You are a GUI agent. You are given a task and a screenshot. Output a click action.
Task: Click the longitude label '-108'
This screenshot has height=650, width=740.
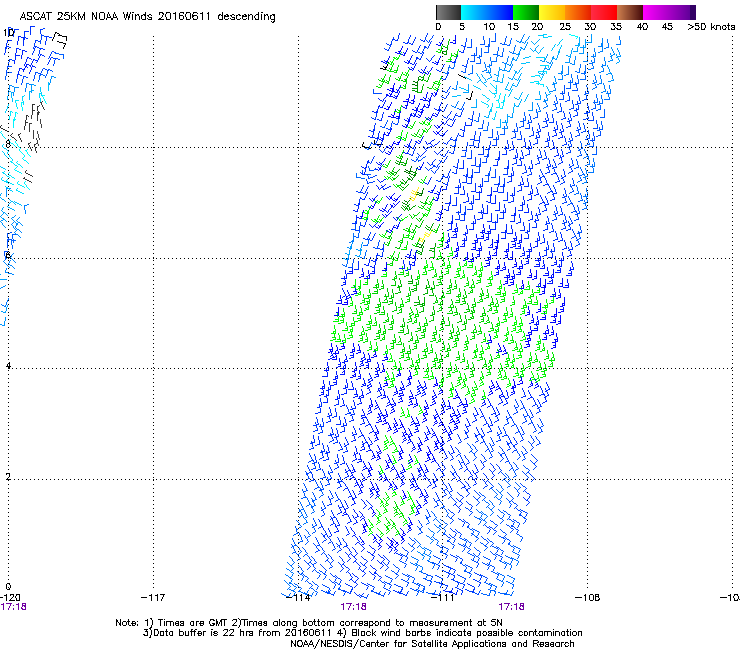pyautogui.click(x=588, y=598)
